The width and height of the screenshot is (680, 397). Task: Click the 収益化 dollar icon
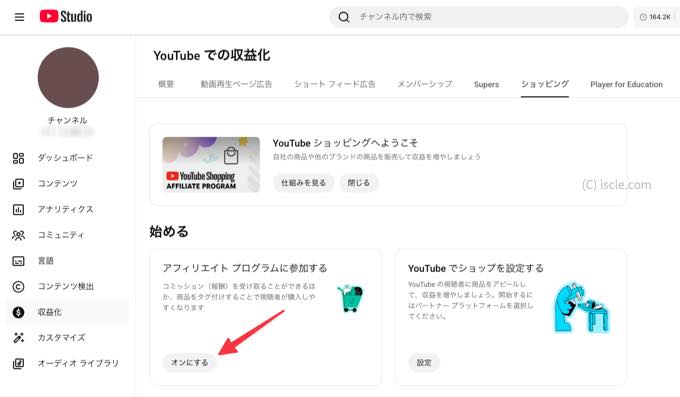coord(18,312)
